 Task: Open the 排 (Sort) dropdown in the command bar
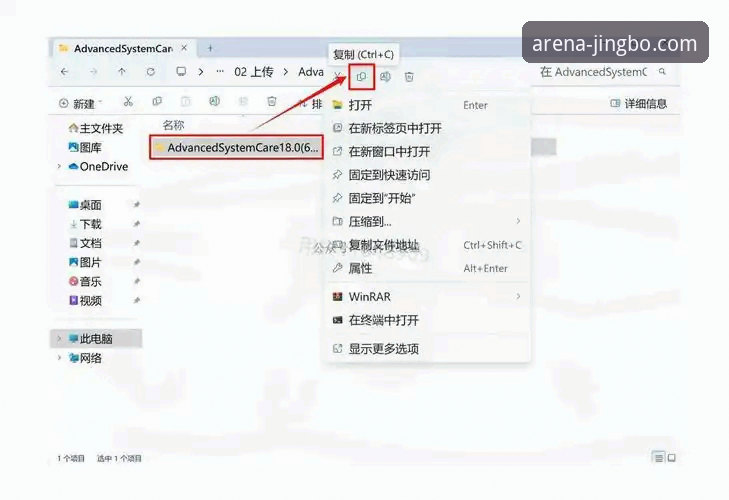310,103
